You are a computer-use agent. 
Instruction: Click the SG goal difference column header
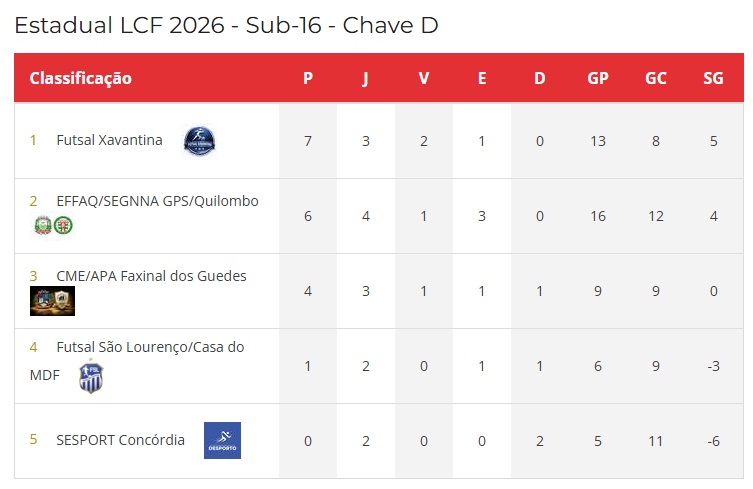click(x=713, y=78)
